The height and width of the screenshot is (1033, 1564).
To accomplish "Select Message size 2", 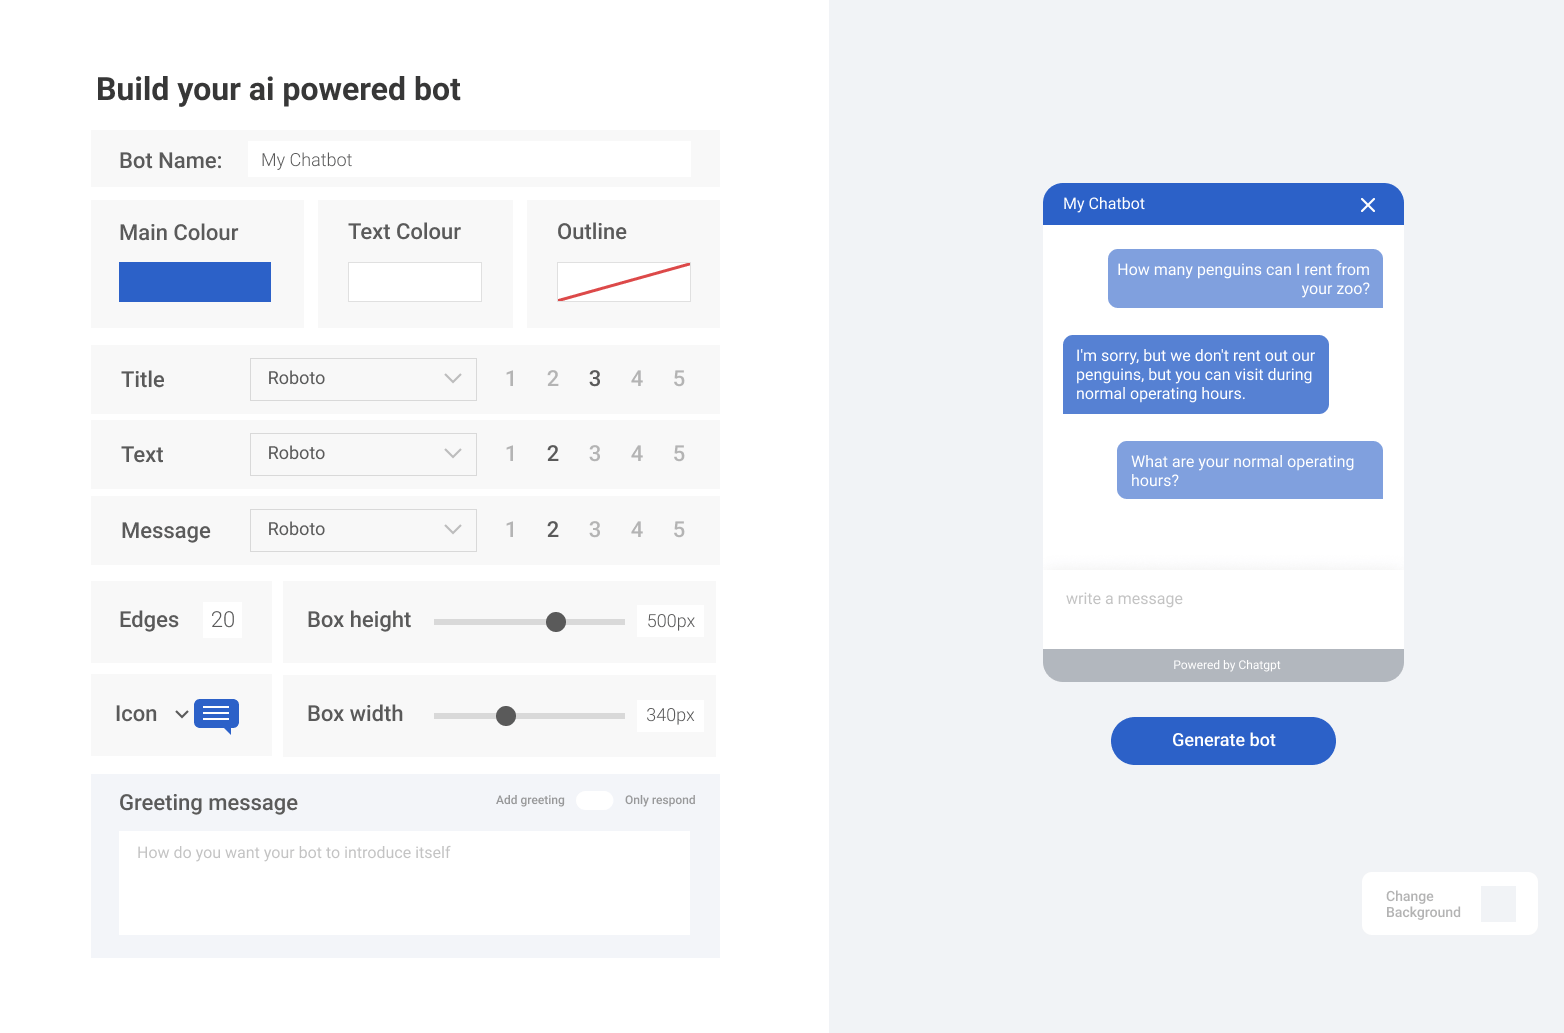I will [552, 530].
